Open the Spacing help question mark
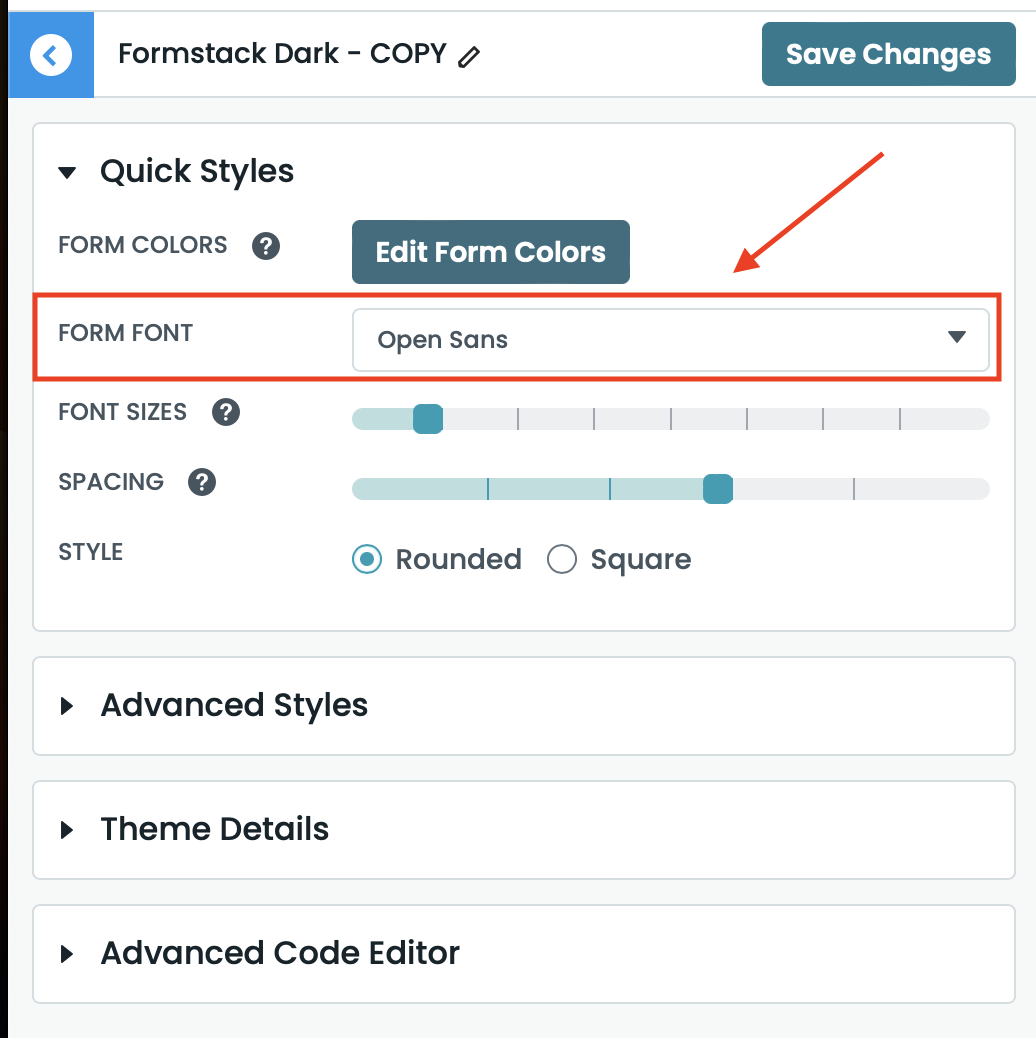Viewport: 1036px width, 1038px height. tap(202, 482)
